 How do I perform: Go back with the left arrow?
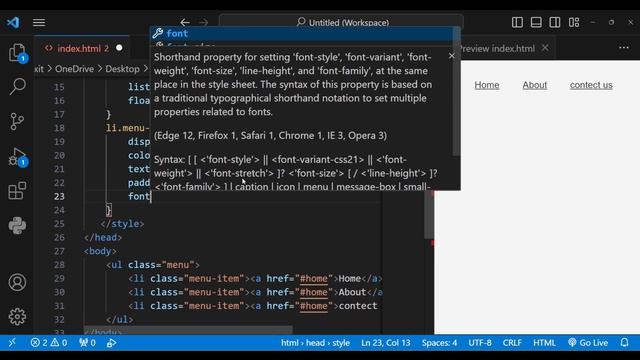(x=185, y=22)
